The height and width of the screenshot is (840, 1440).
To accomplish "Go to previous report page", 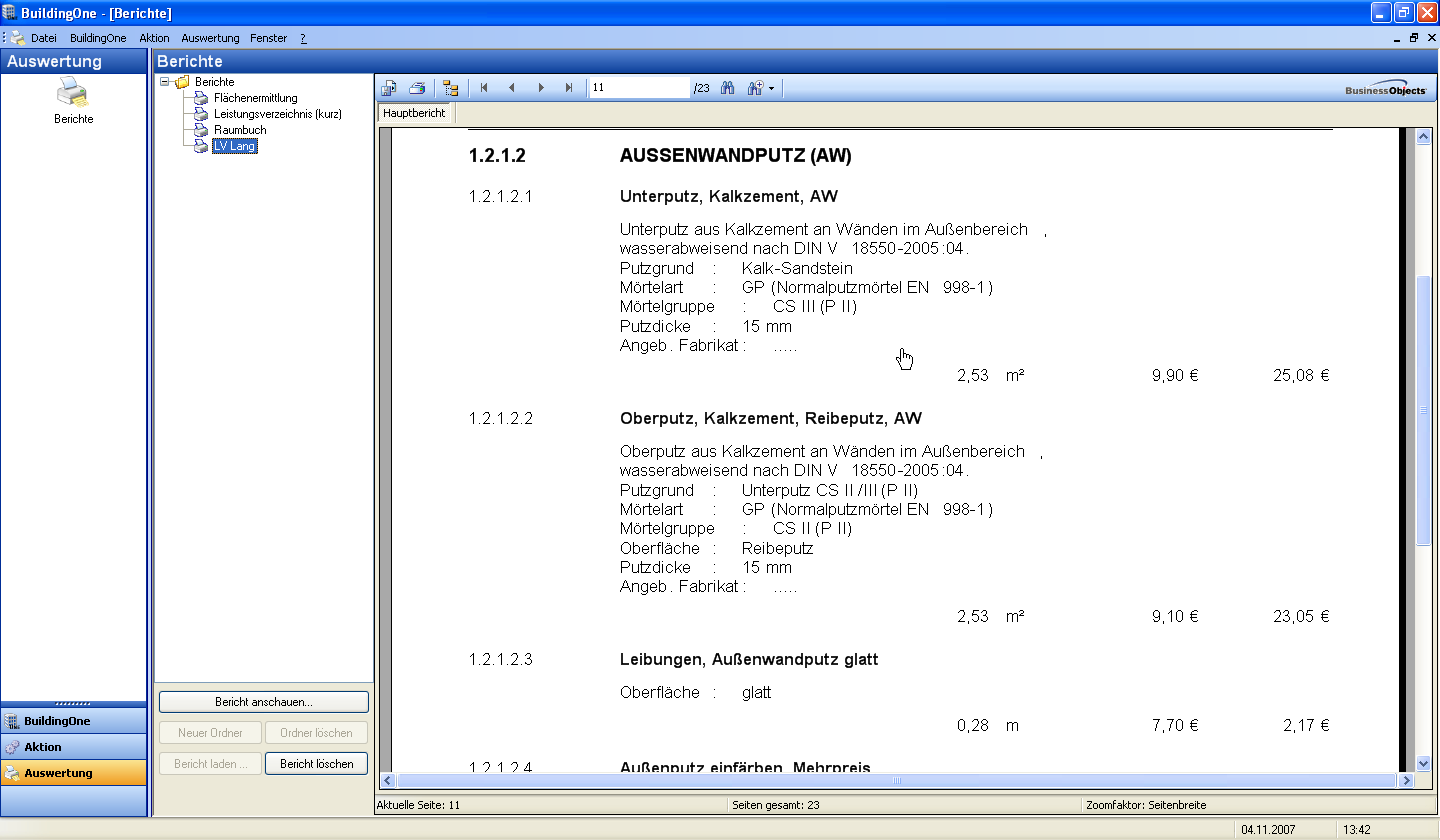I will [x=512, y=88].
